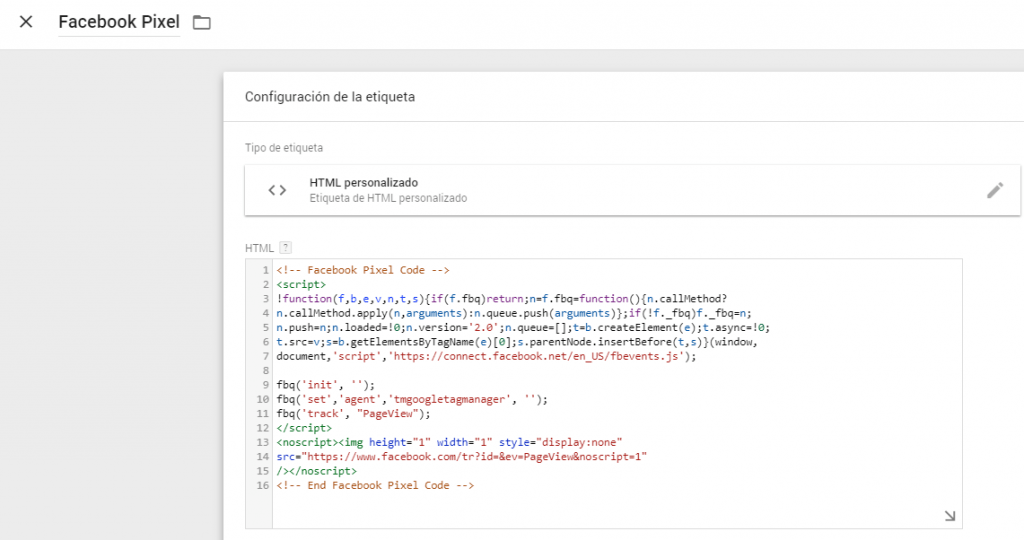
Task: Click line 15 closing noscript tag
Action: 317,471
